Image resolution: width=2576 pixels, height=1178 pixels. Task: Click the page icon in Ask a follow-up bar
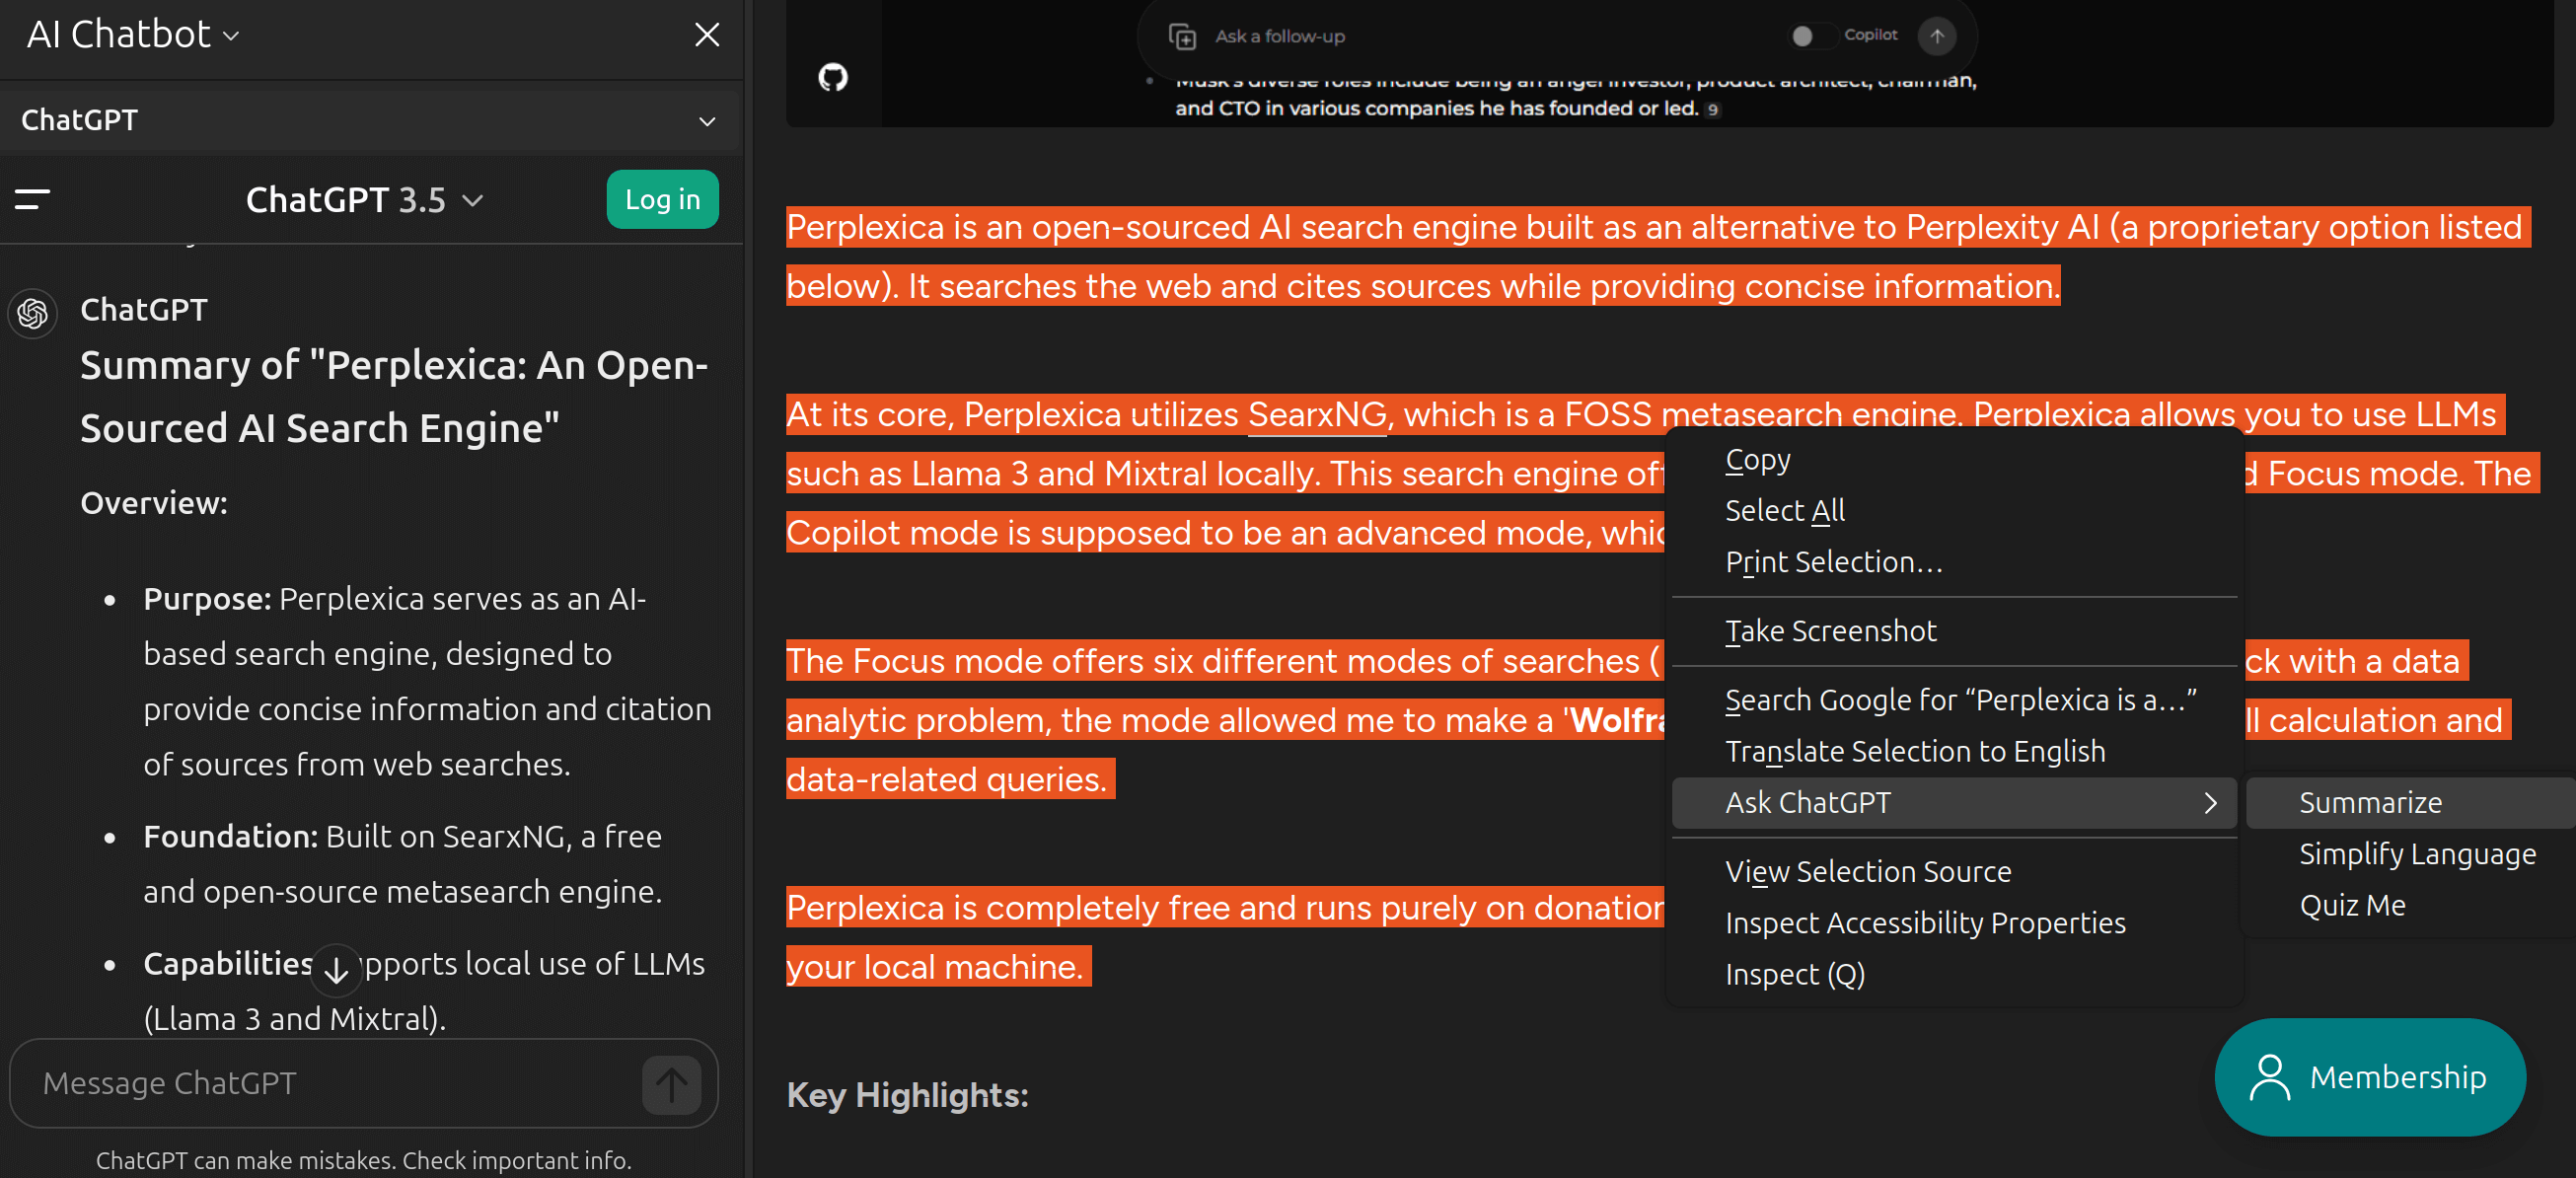(x=1183, y=37)
